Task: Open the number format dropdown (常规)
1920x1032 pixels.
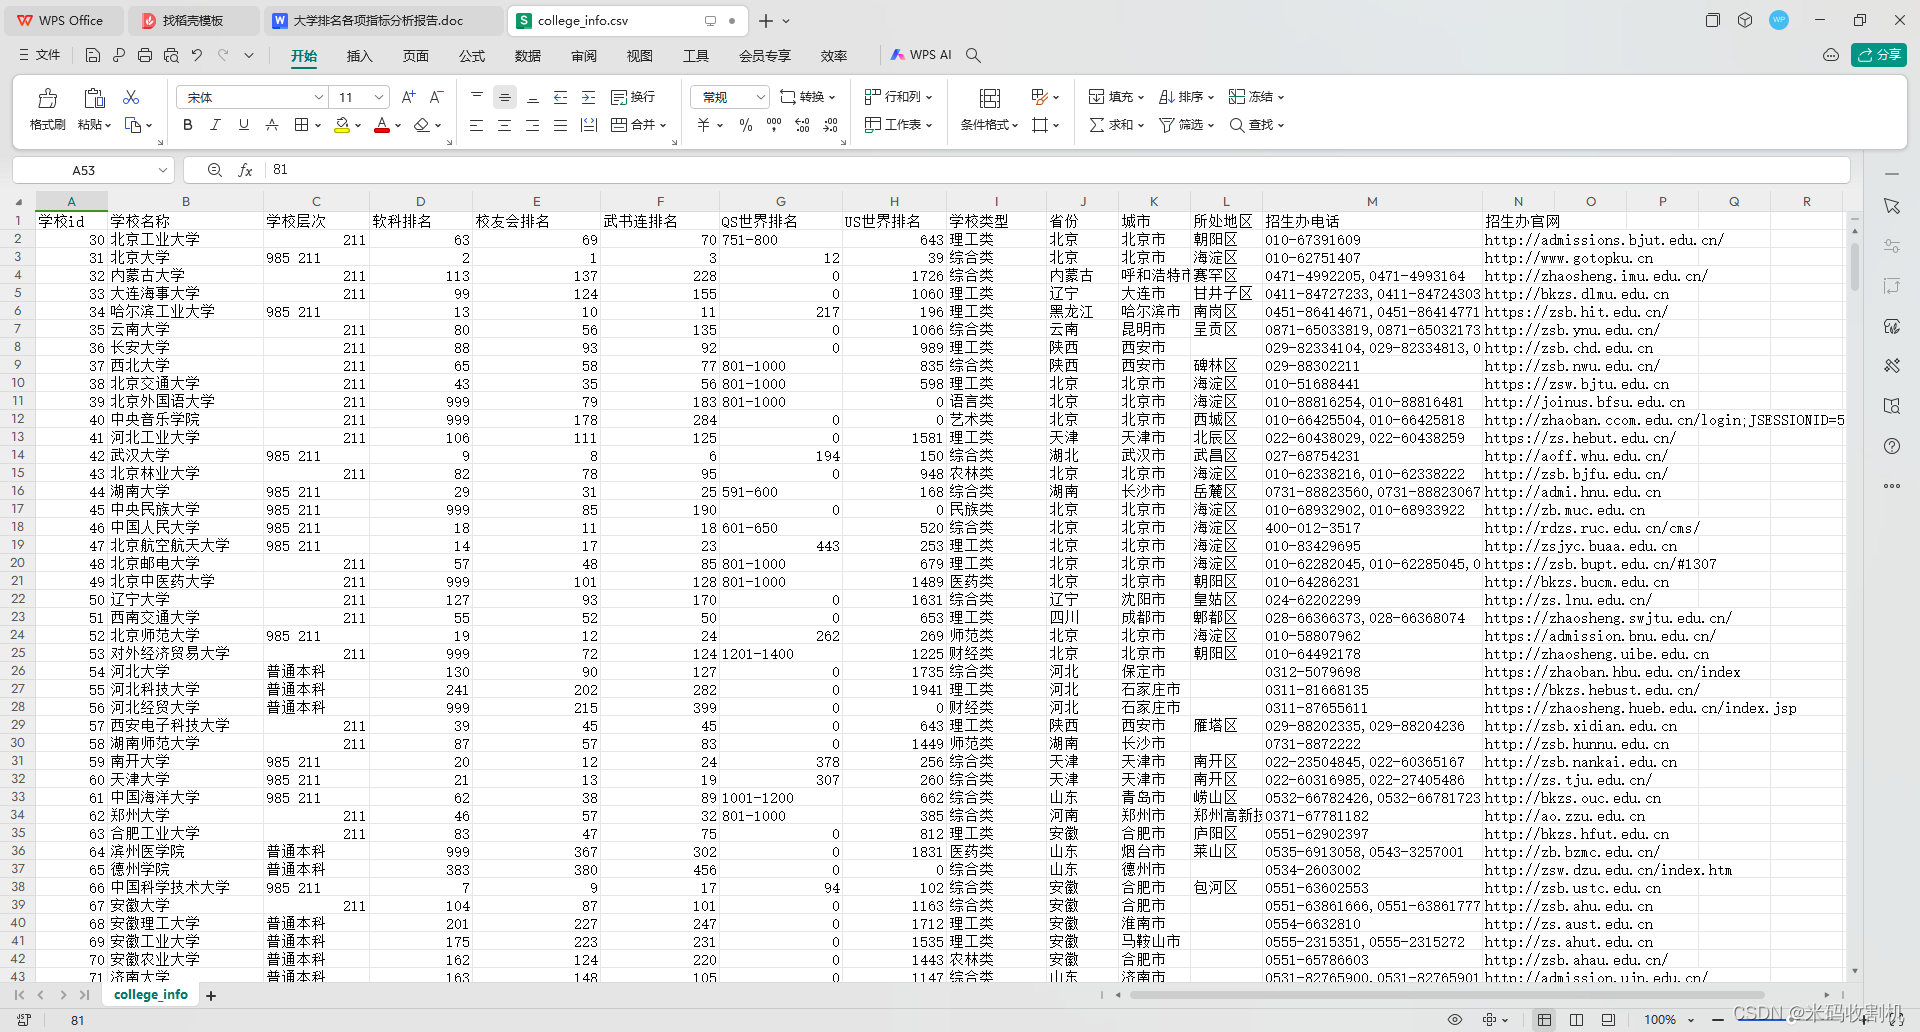Action: 761,97
